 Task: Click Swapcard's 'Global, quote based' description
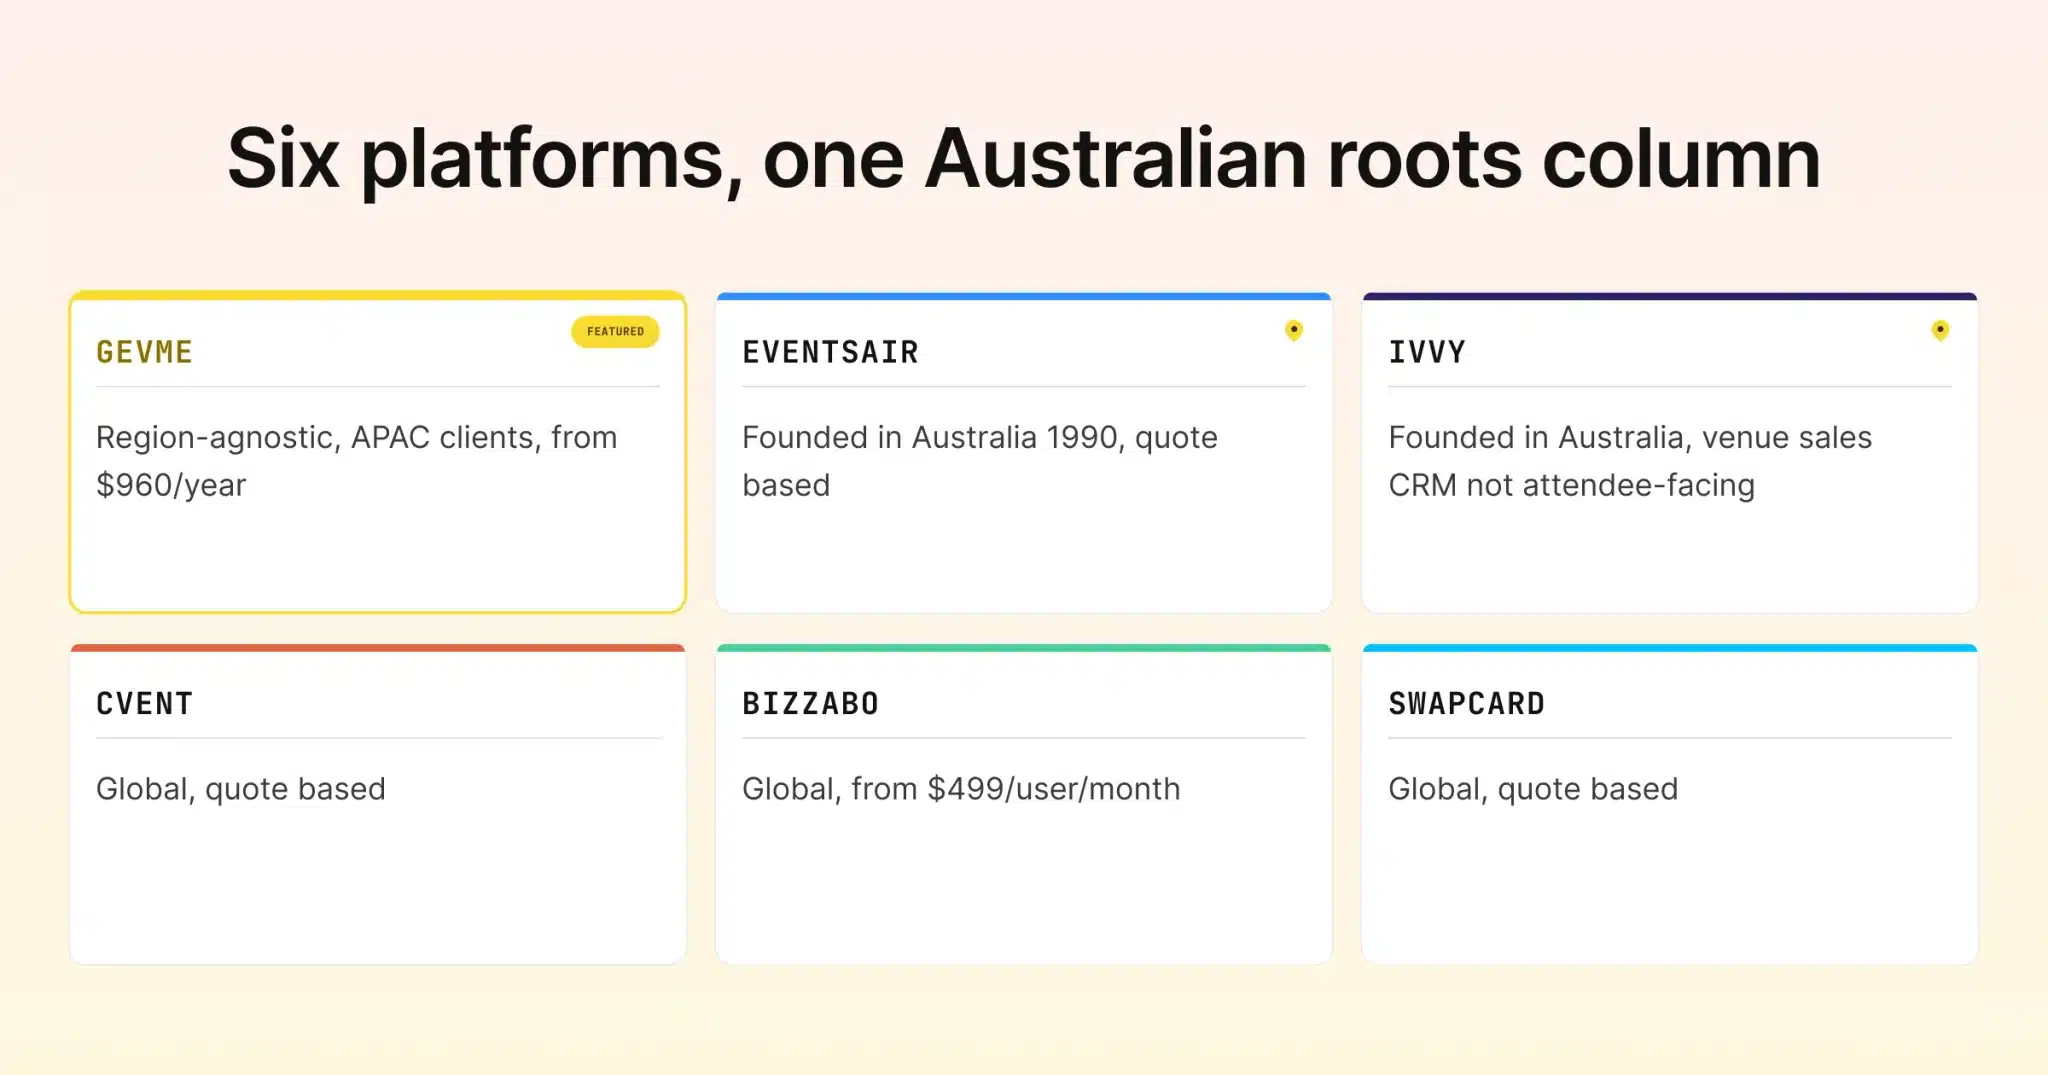(1533, 789)
